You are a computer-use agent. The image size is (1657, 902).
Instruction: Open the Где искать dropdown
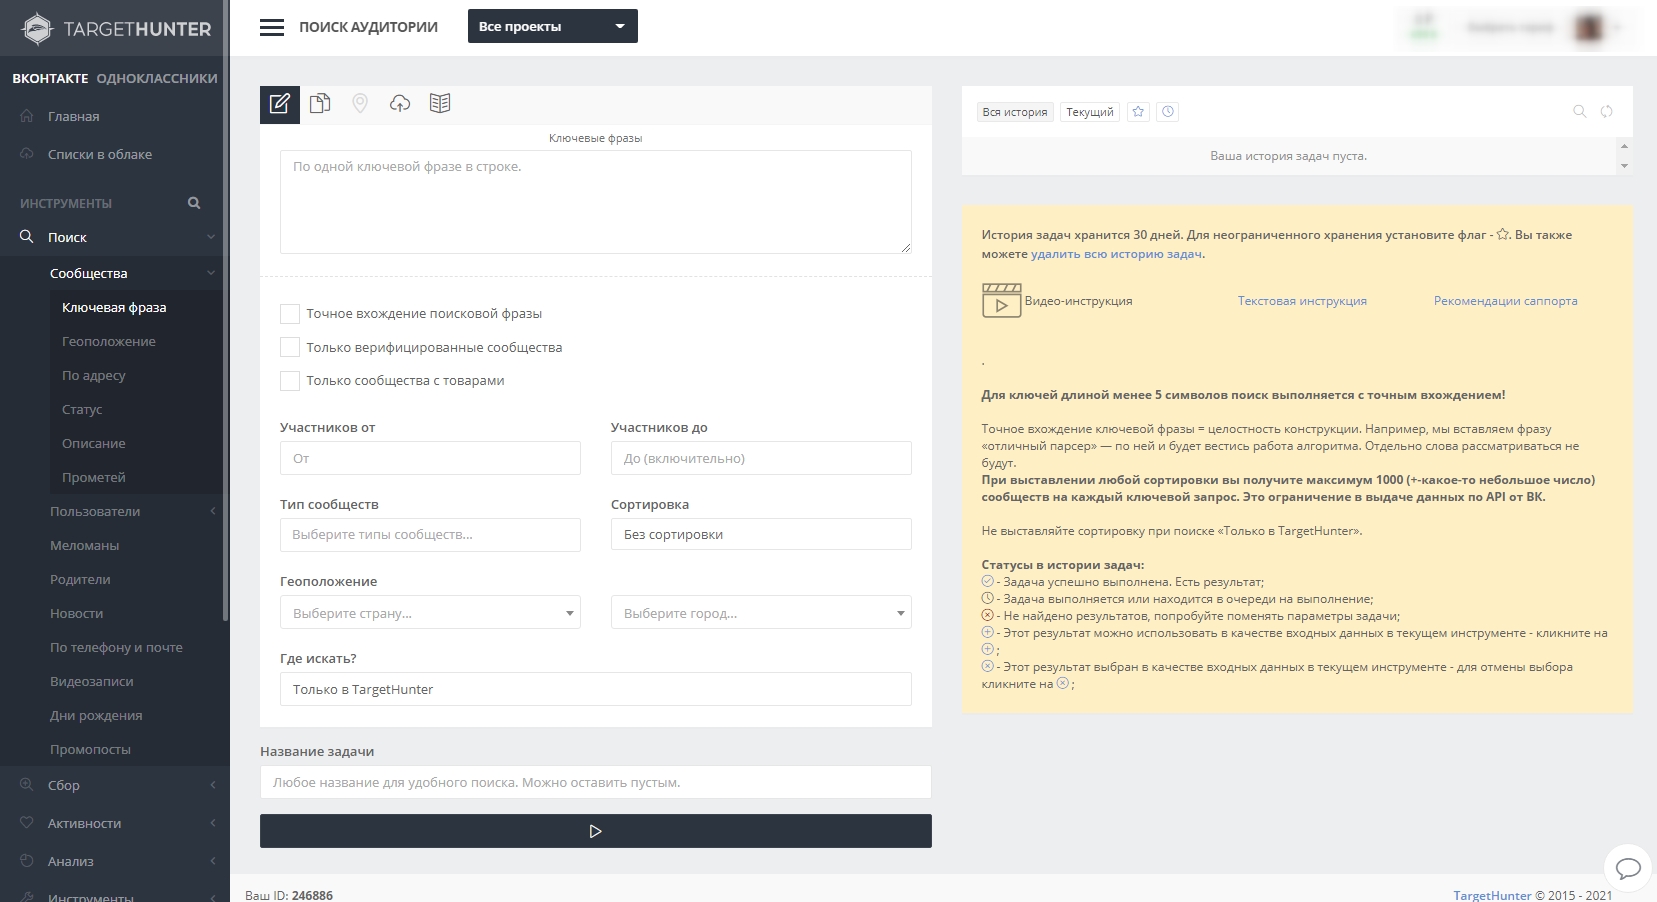(596, 689)
